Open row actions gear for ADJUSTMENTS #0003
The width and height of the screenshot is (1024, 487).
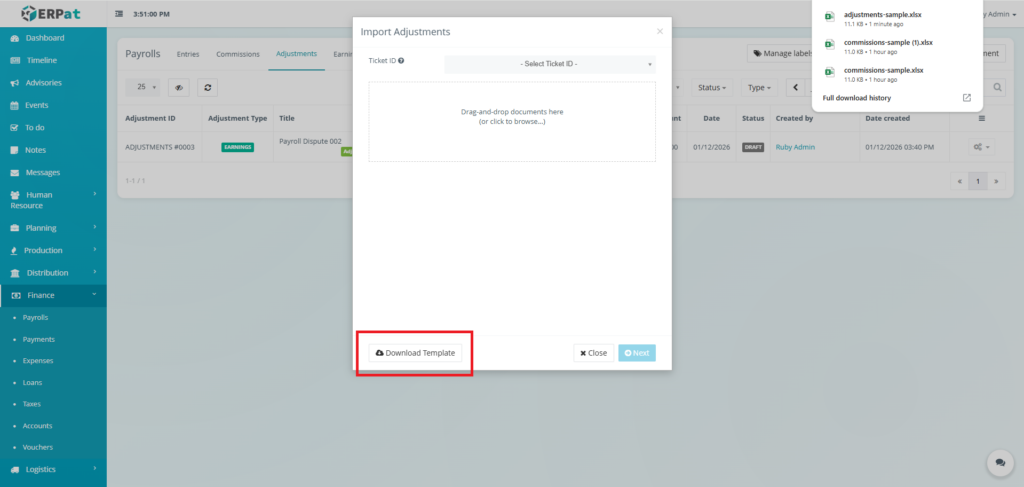click(x=981, y=147)
